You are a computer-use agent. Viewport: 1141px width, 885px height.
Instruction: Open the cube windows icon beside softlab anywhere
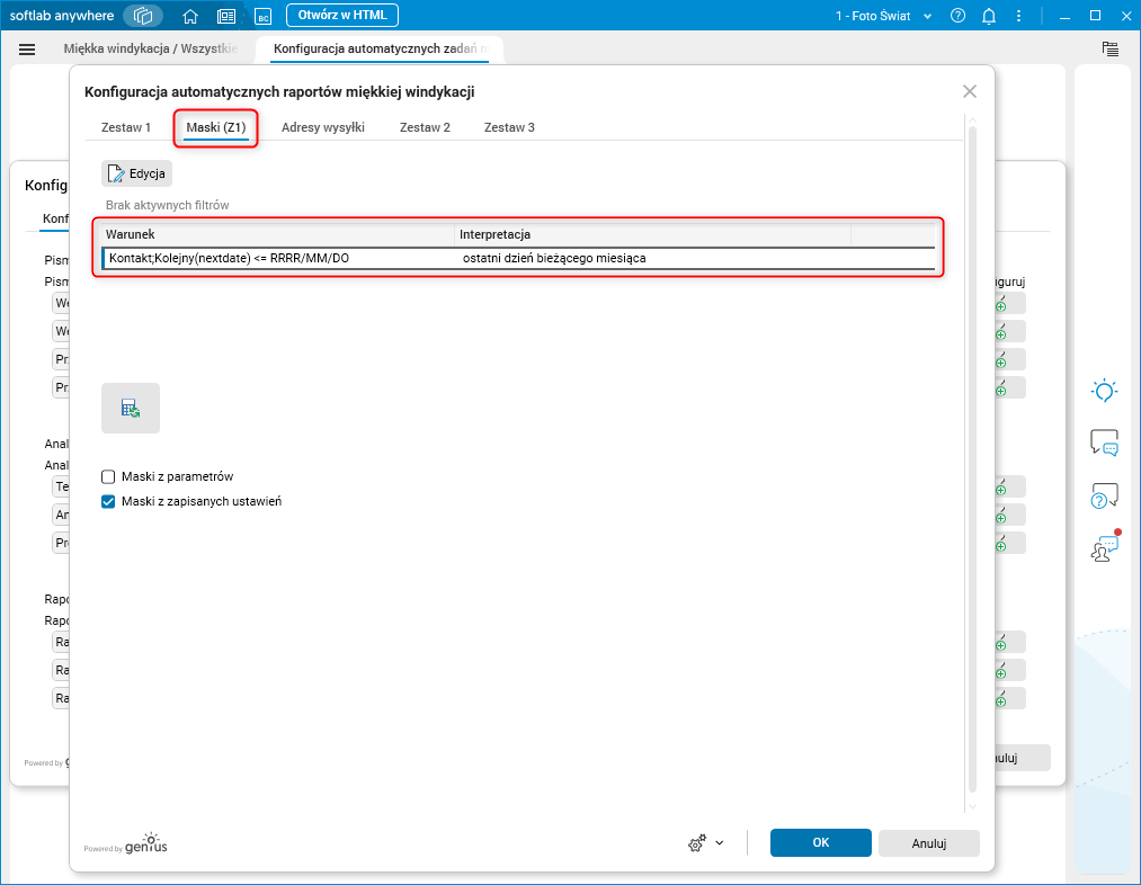pyautogui.click(x=143, y=15)
